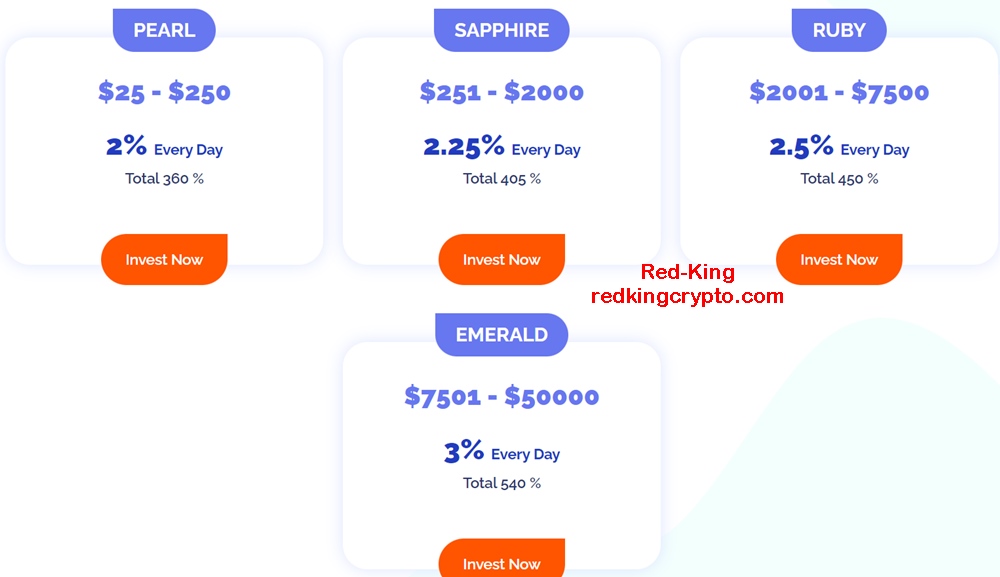Click the Total 360 % text
The width and height of the screenshot is (1000, 577).
164,179
